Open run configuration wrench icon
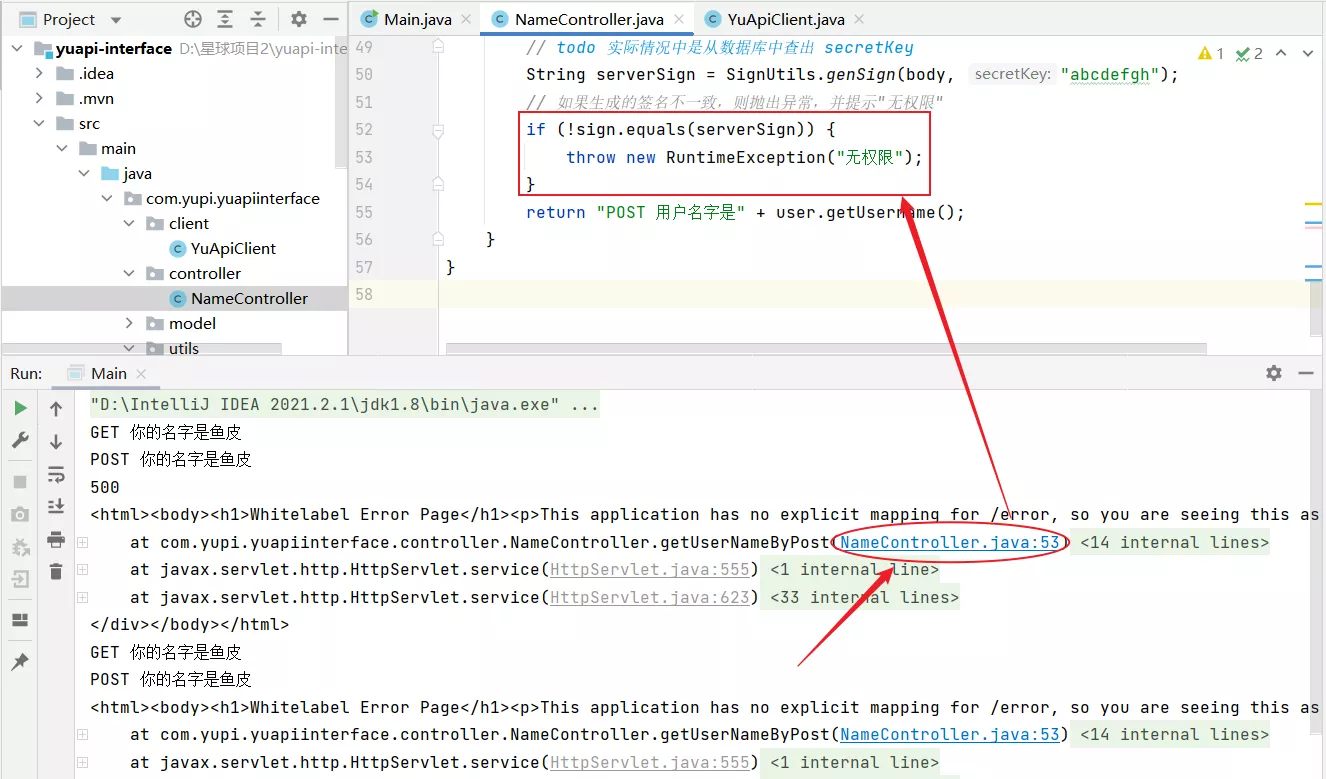This screenshot has height=779, width=1326. (x=20, y=440)
